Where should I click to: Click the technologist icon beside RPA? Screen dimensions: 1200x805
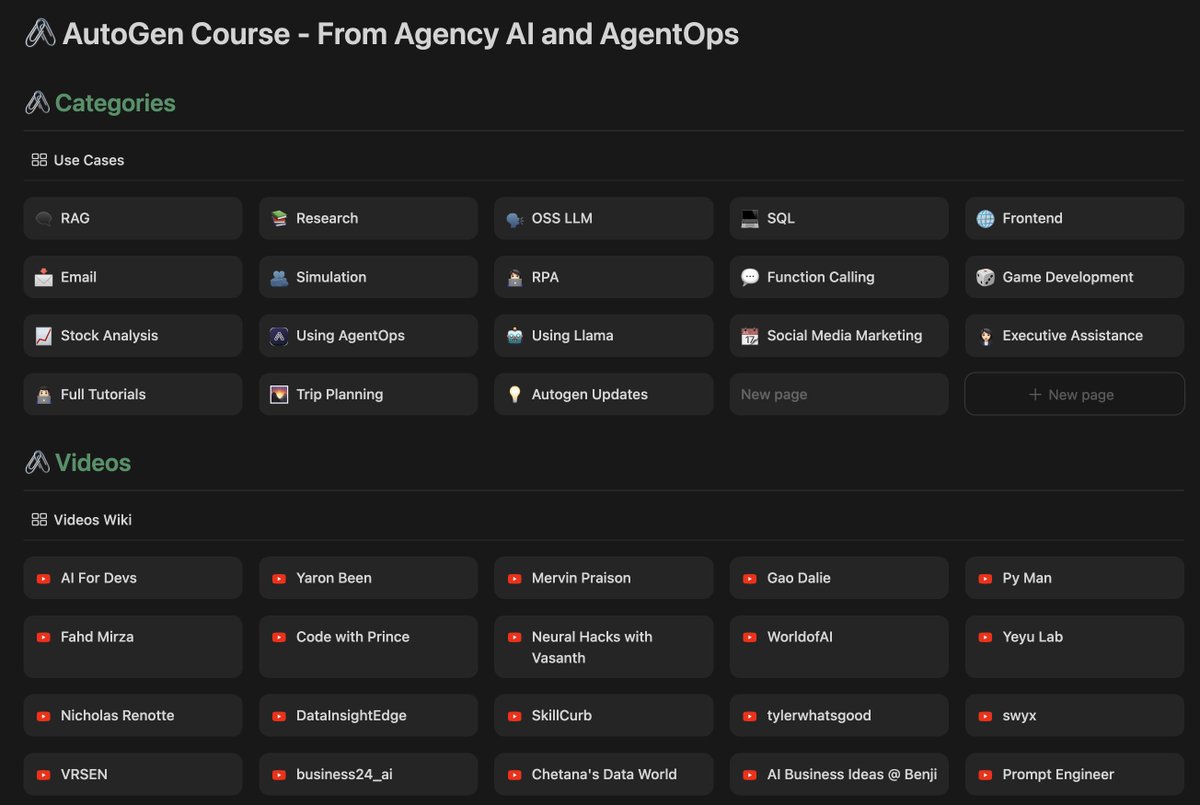pyautogui.click(x=514, y=278)
